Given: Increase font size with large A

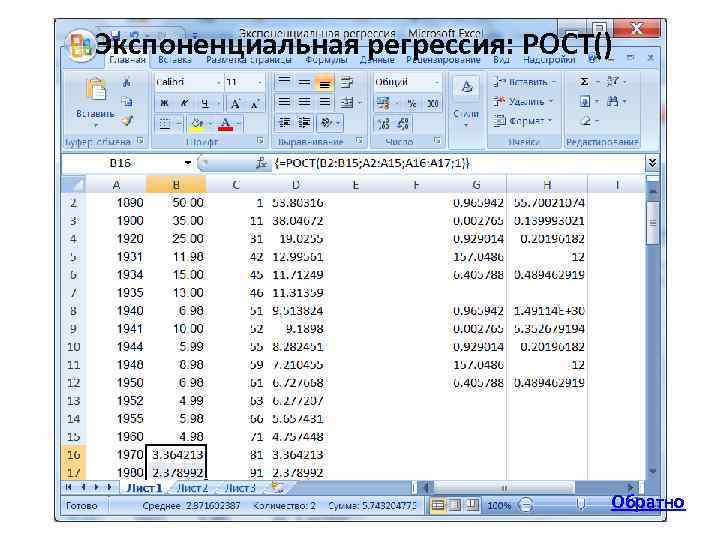Looking at the screenshot, I should [235, 104].
